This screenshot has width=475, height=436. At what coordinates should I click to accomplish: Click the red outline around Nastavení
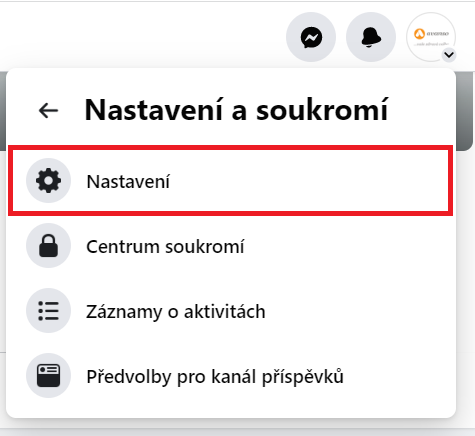(x=230, y=147)
